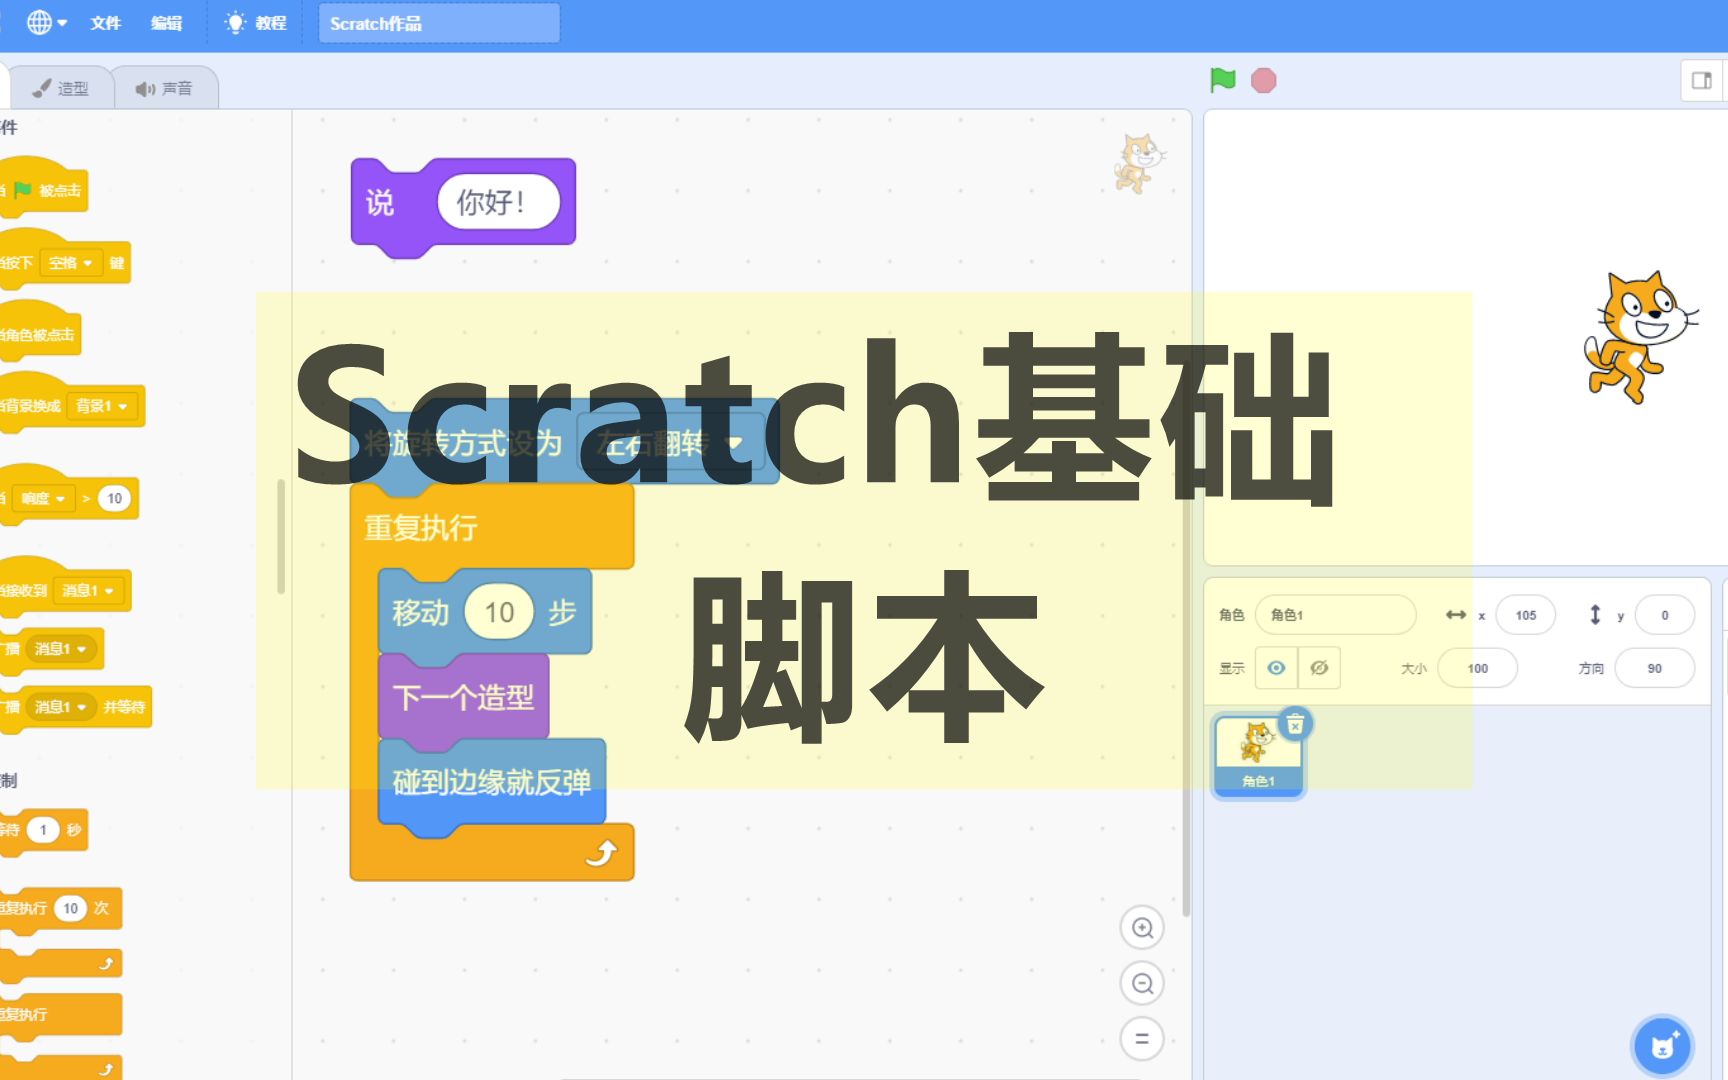Click the 1 seconds value in 等待 block

tap(43, 830)
